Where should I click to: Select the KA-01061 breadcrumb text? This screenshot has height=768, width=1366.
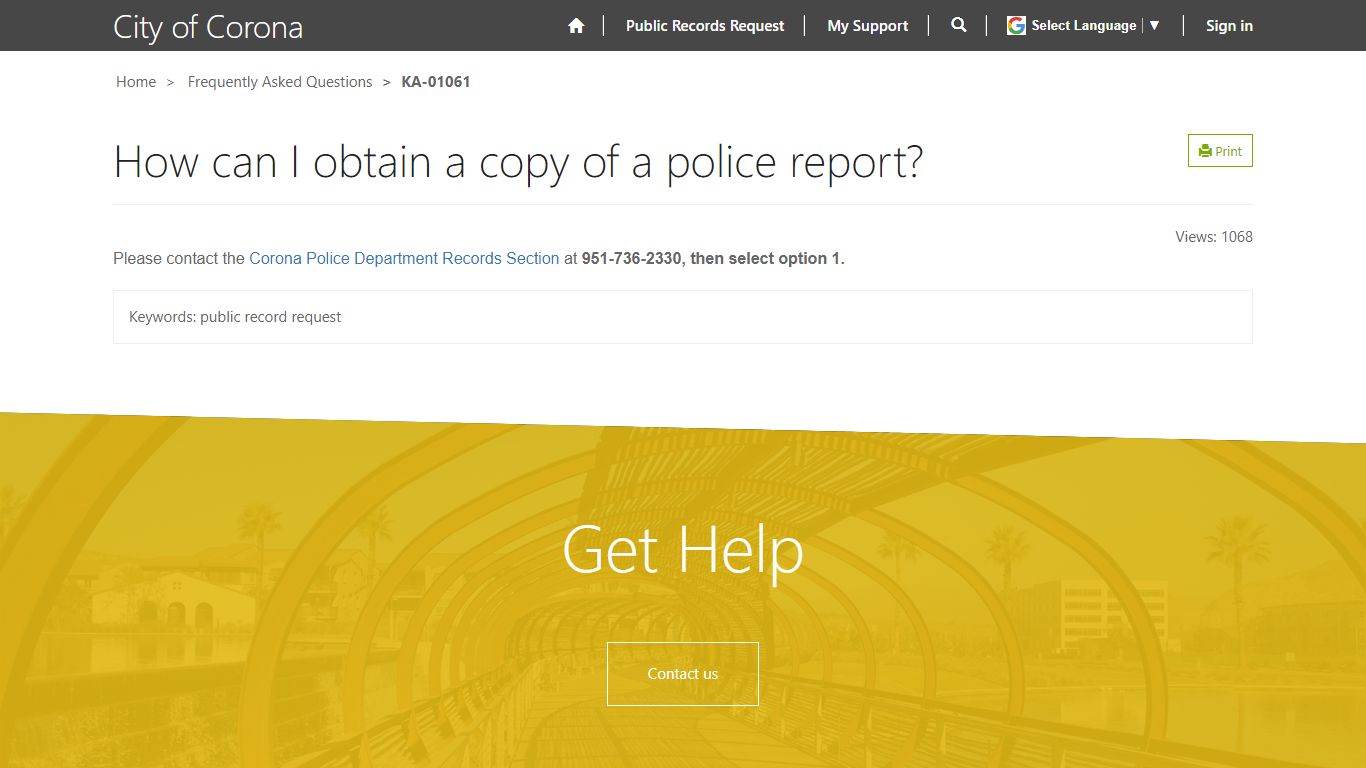[x=436, y=82]
